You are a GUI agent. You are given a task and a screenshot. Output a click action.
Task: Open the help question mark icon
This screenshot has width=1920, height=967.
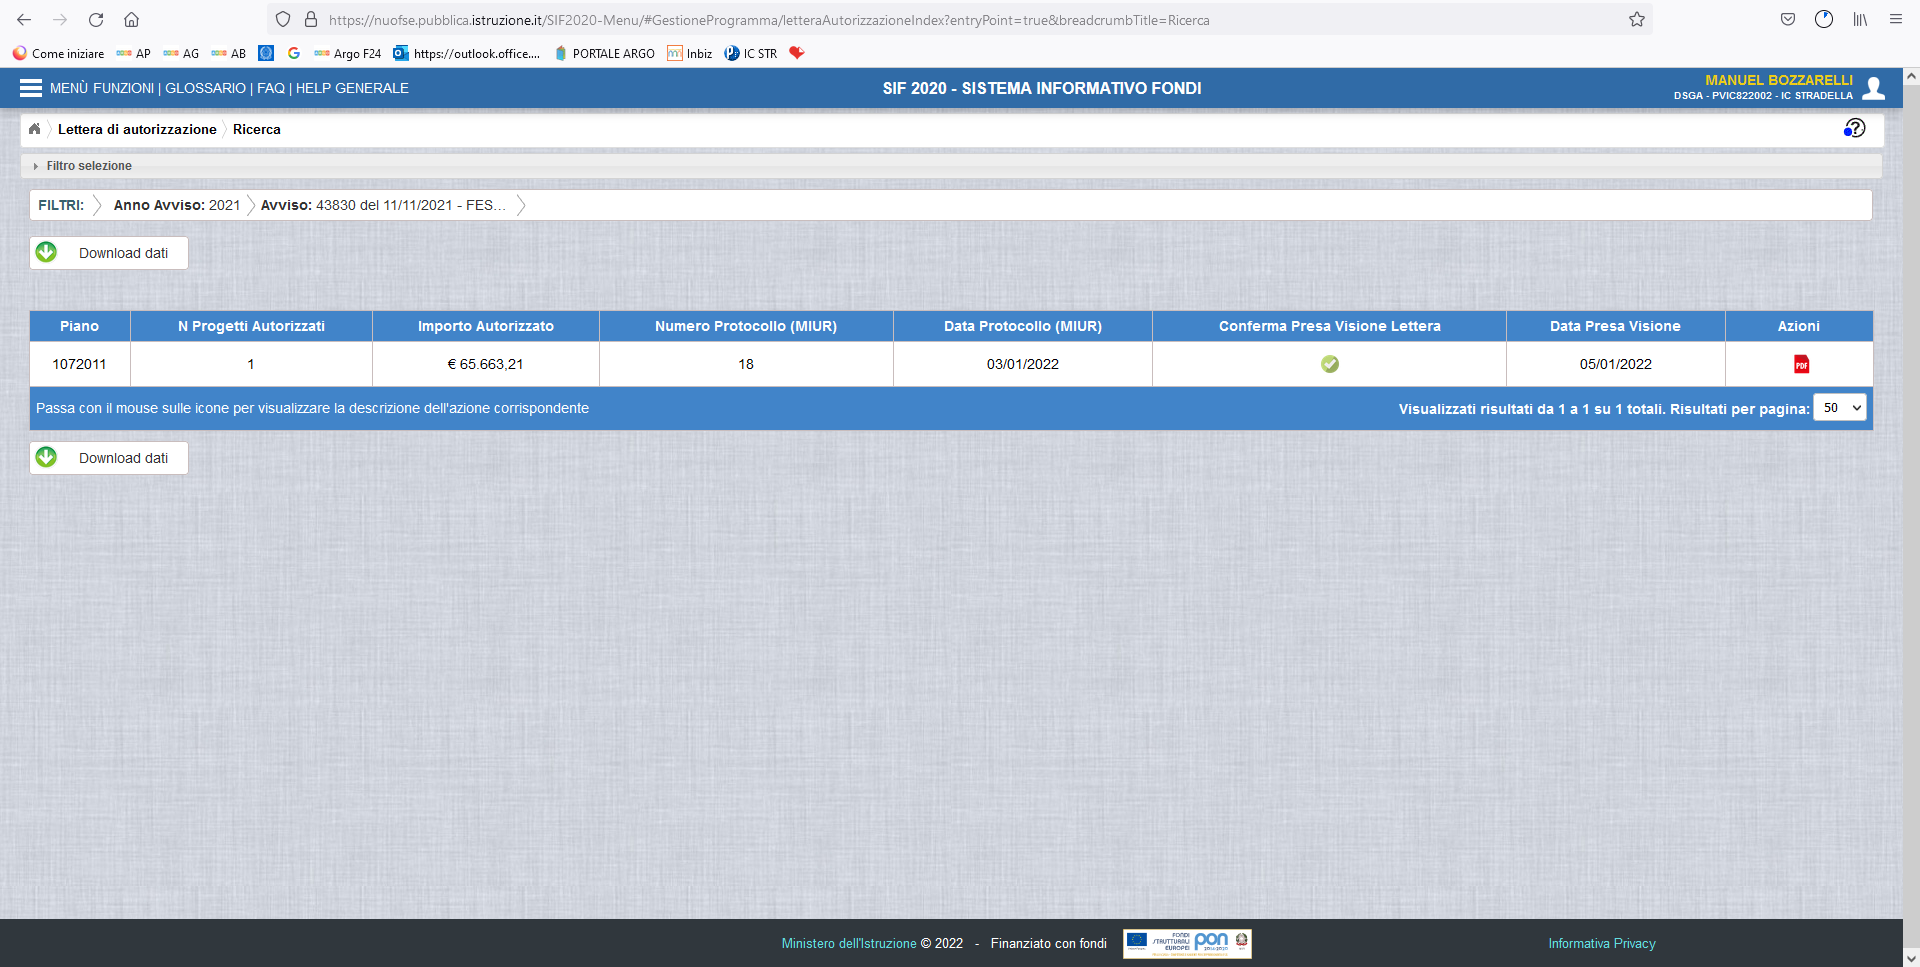coord(1854,128)
